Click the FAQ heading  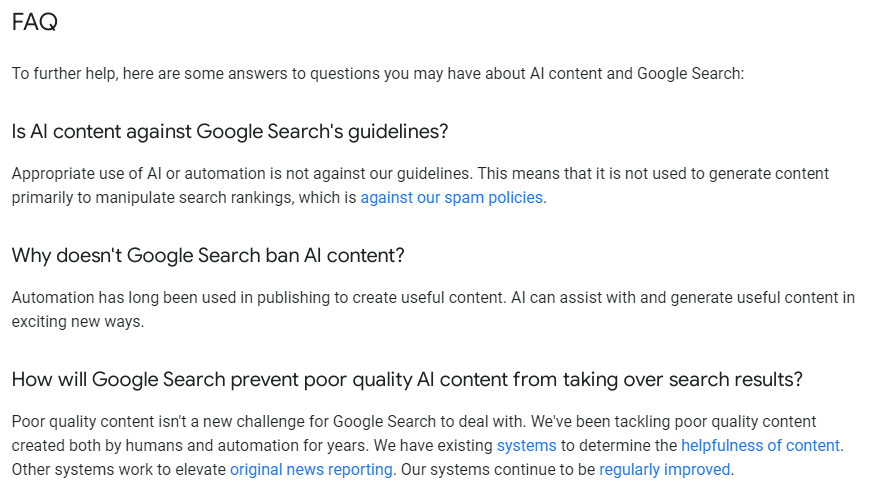pyautogui.click(x=35, y=22)
